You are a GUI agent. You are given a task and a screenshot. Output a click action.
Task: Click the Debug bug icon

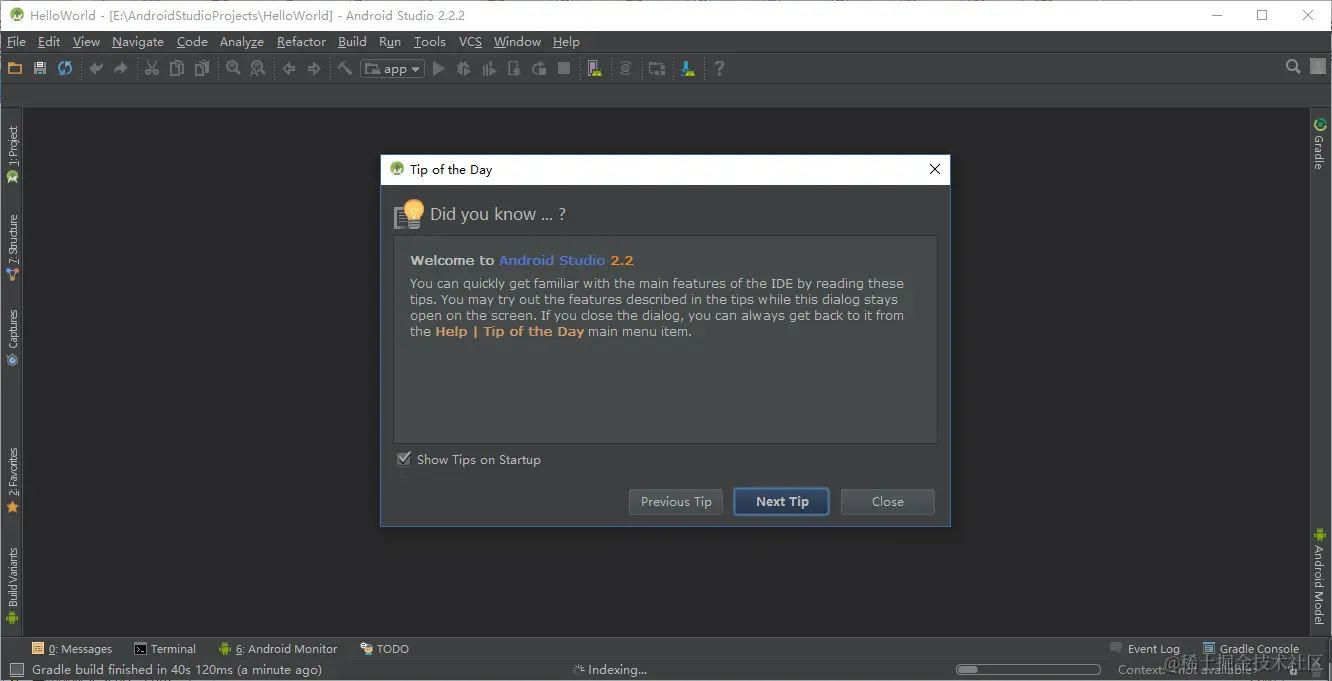tap(463, 68)
